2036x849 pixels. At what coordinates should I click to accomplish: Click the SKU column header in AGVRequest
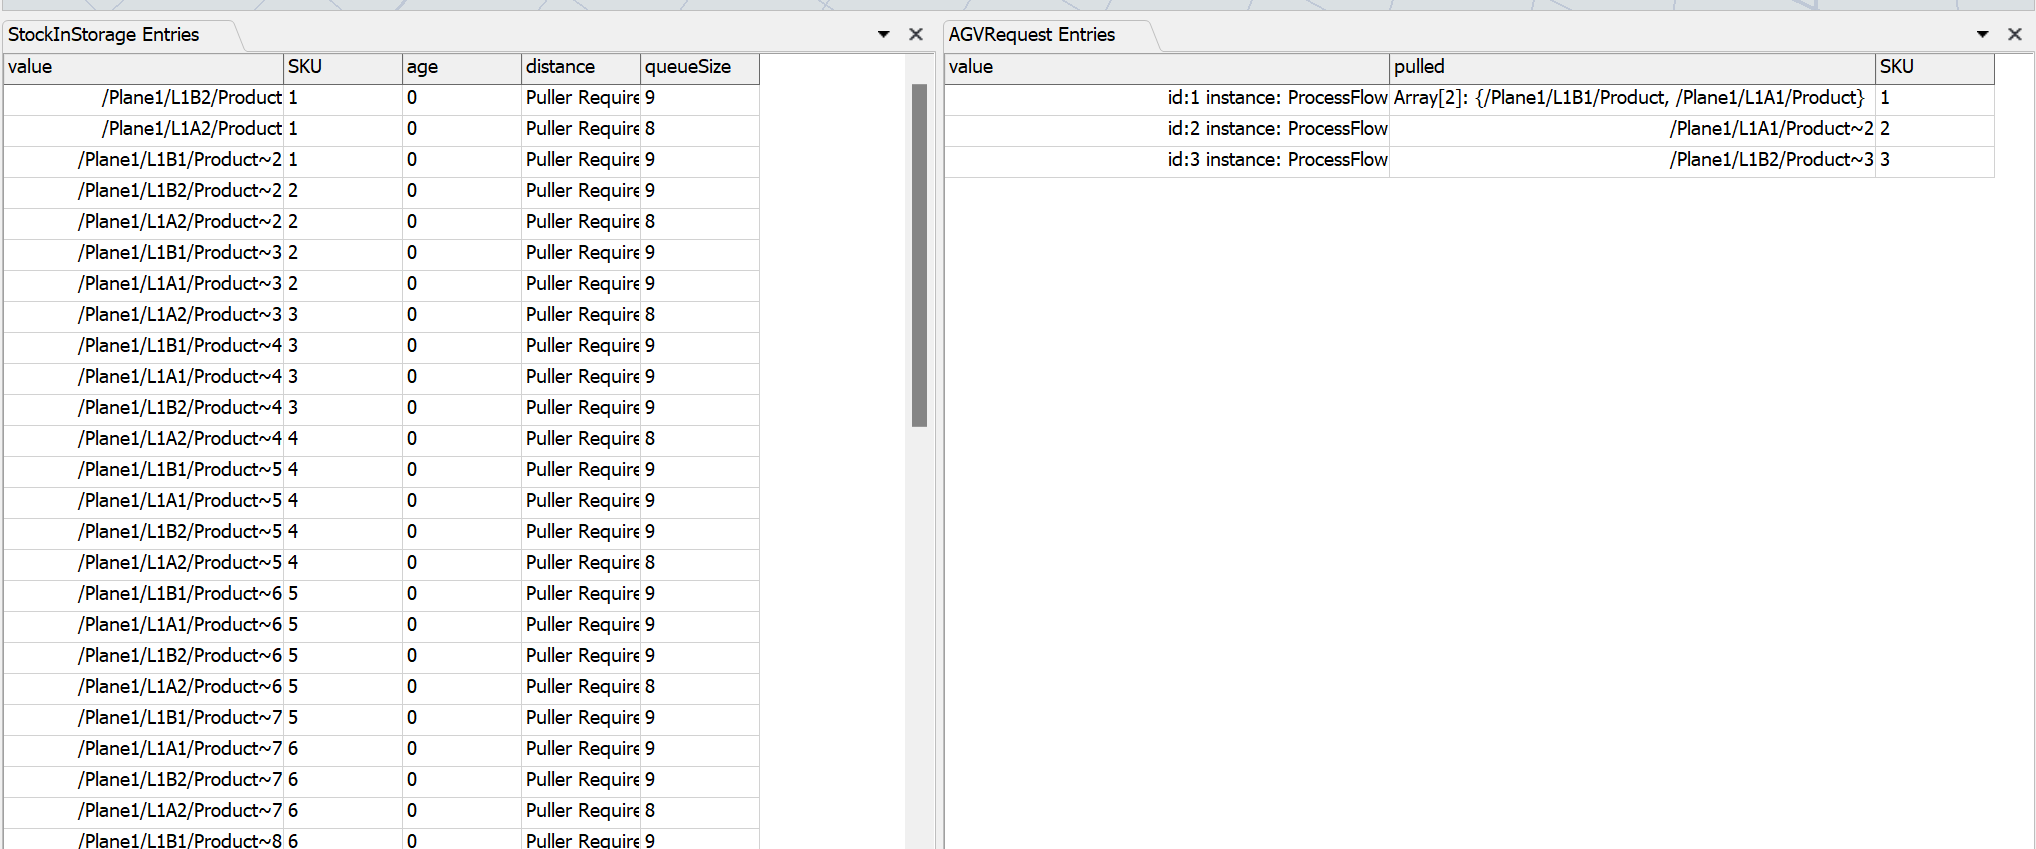[1933, 67]
